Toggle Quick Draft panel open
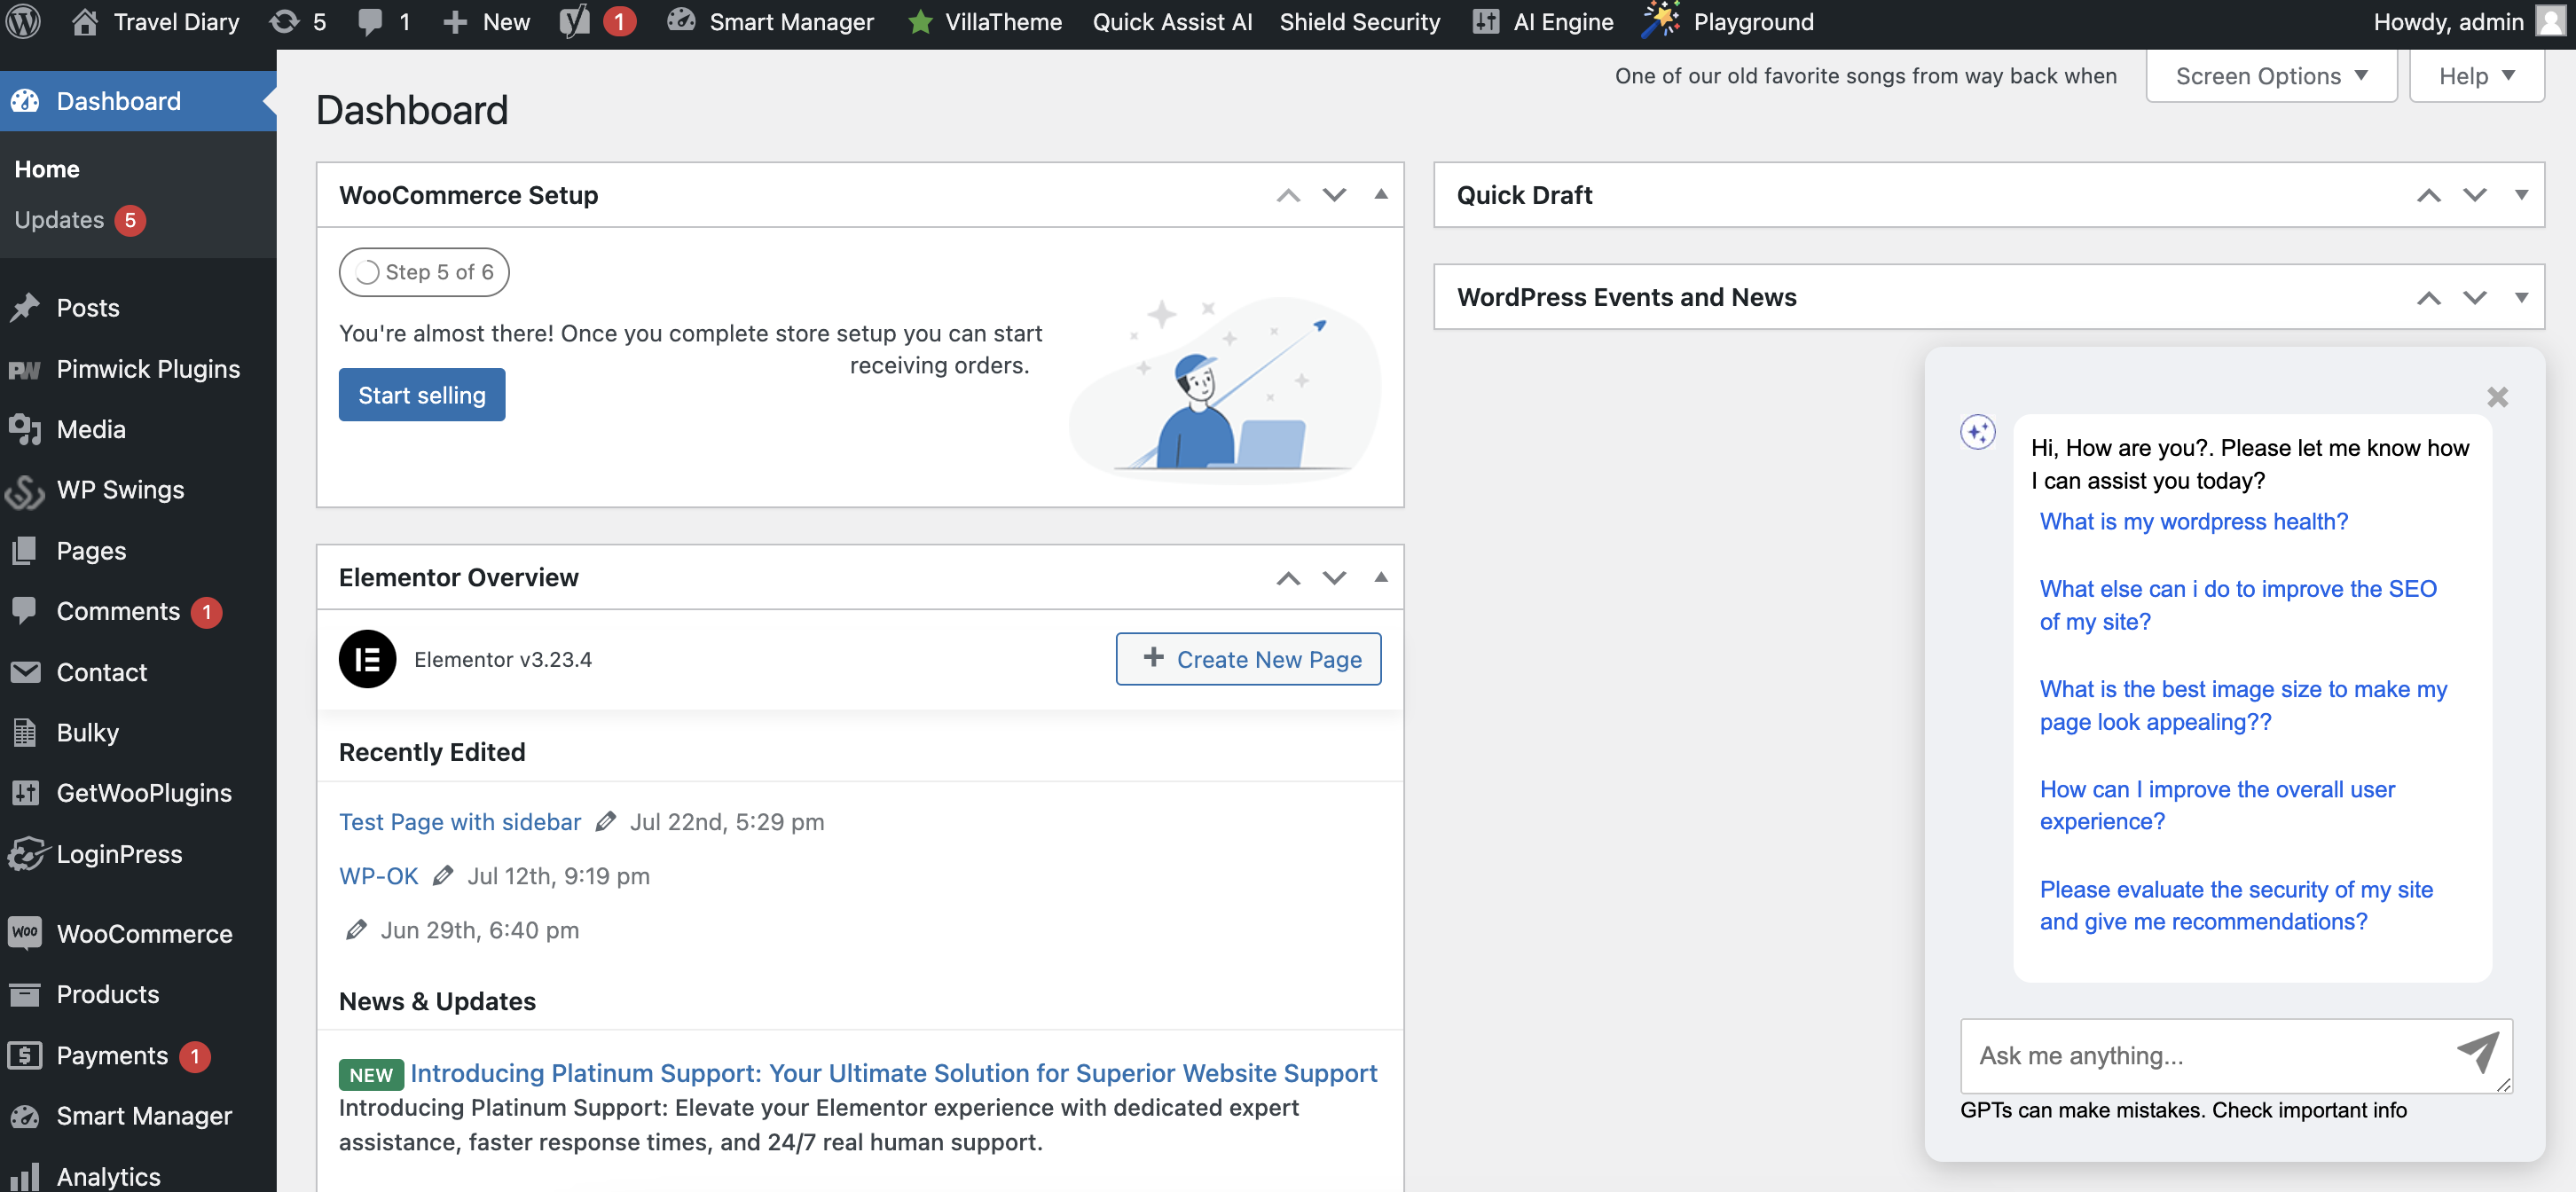Viewport: 2576px width, 1192px height. (x=2520, y=195)
